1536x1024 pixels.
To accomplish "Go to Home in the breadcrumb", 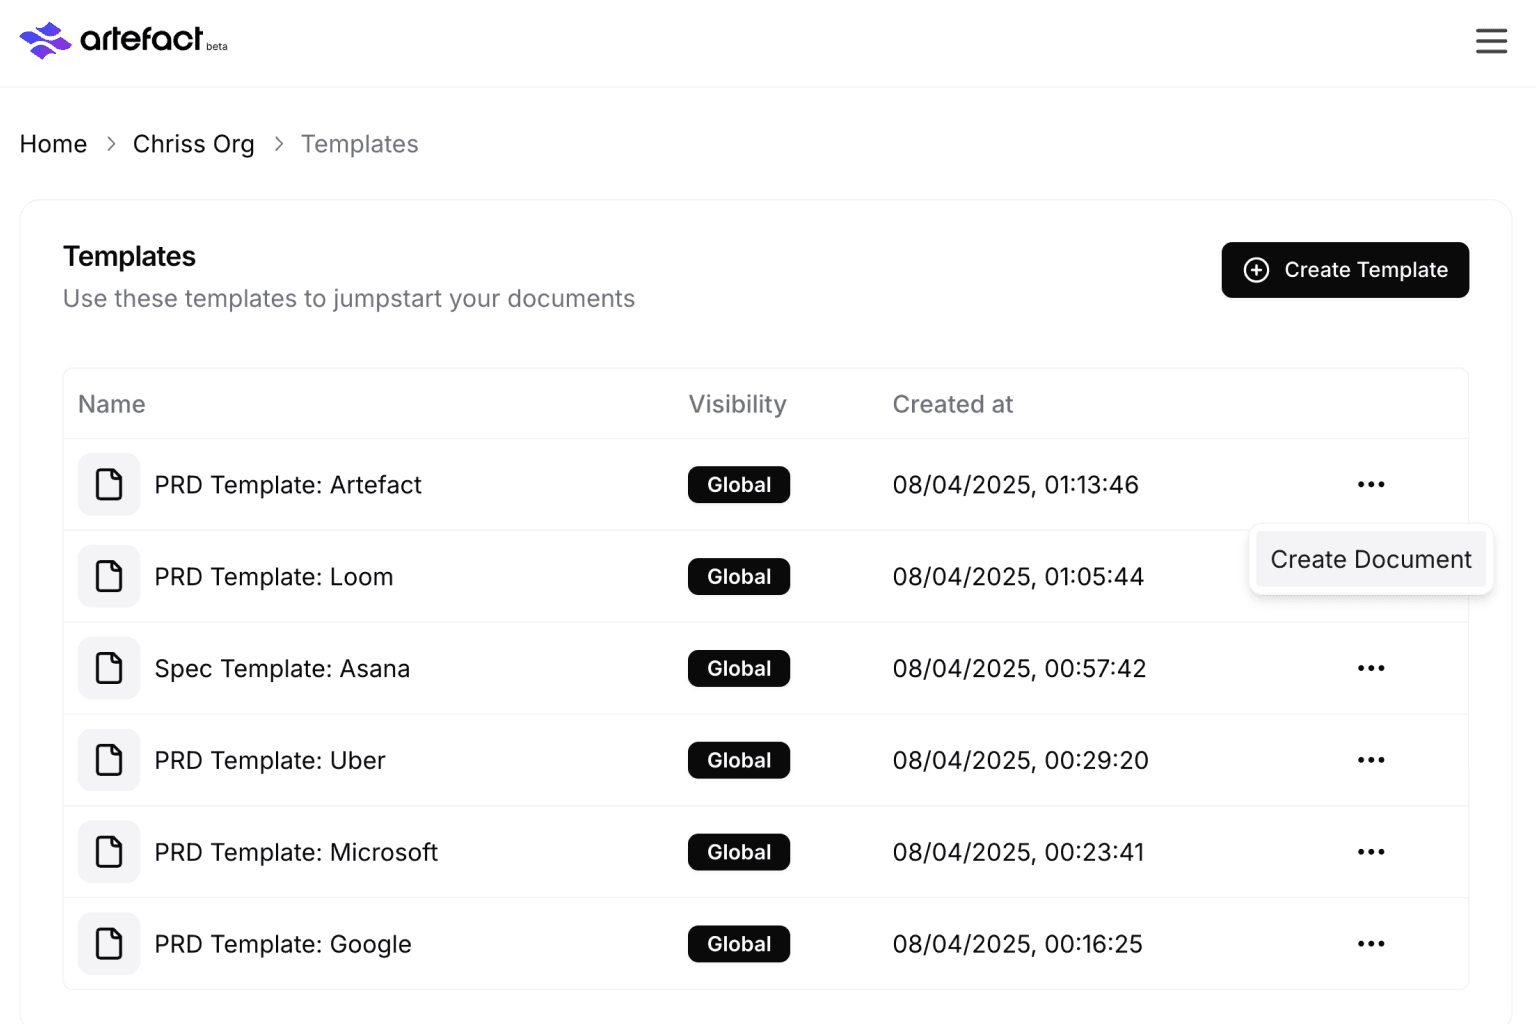I will pyautogui.click(x=53, y=144).
